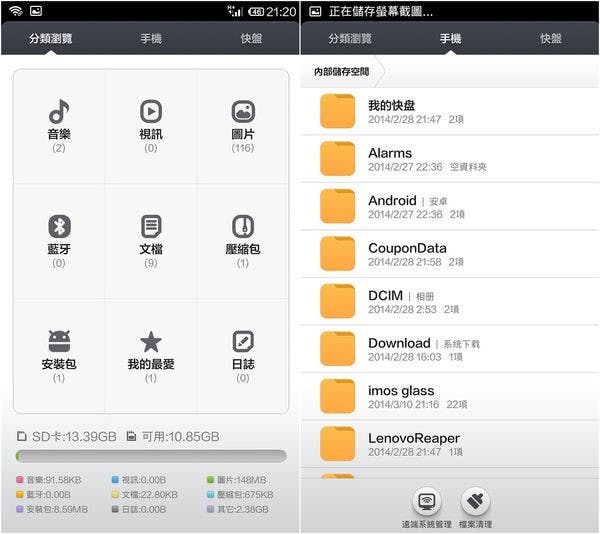Tap the pink 音樂 legend swatch
This screenshot has height=534, width=600.
click(x=20, y=480)
